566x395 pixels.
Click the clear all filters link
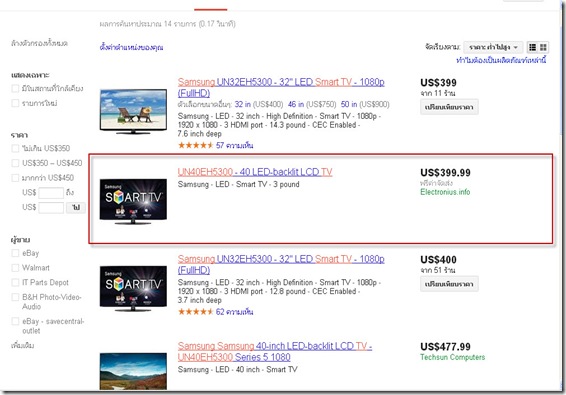pos(39,43)
